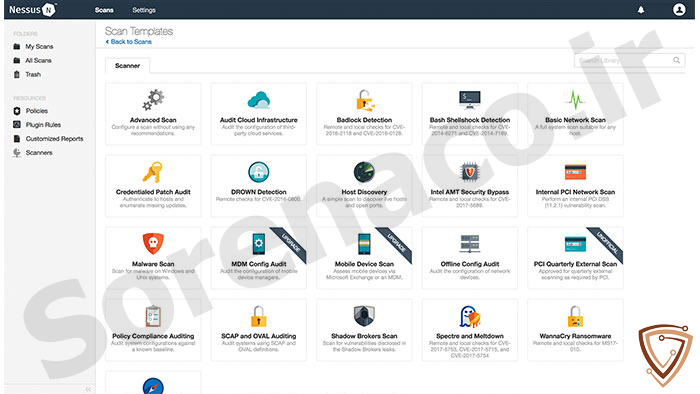Click the Credentialed Patch Audit keys icon

point(153,172)
